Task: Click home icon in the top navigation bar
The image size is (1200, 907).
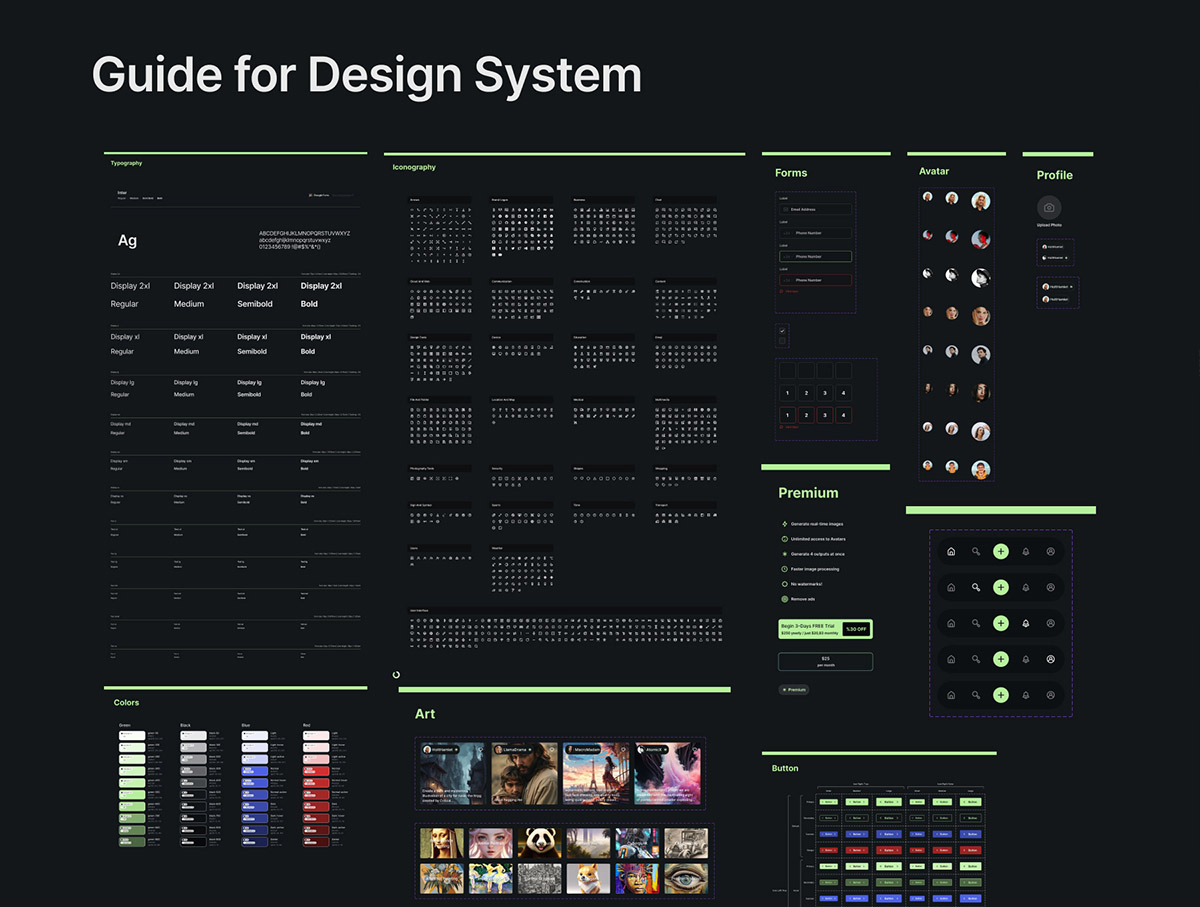Action: (951, 551)
